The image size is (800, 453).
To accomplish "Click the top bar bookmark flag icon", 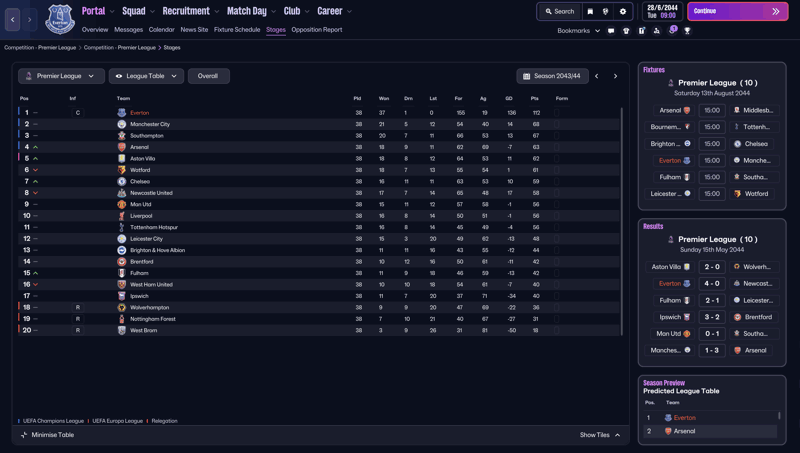I will [590, 11].
